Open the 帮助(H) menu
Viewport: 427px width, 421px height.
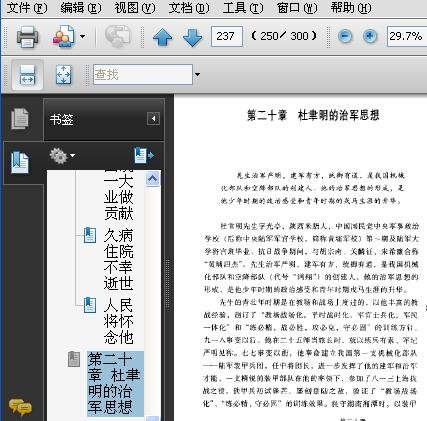351,8
